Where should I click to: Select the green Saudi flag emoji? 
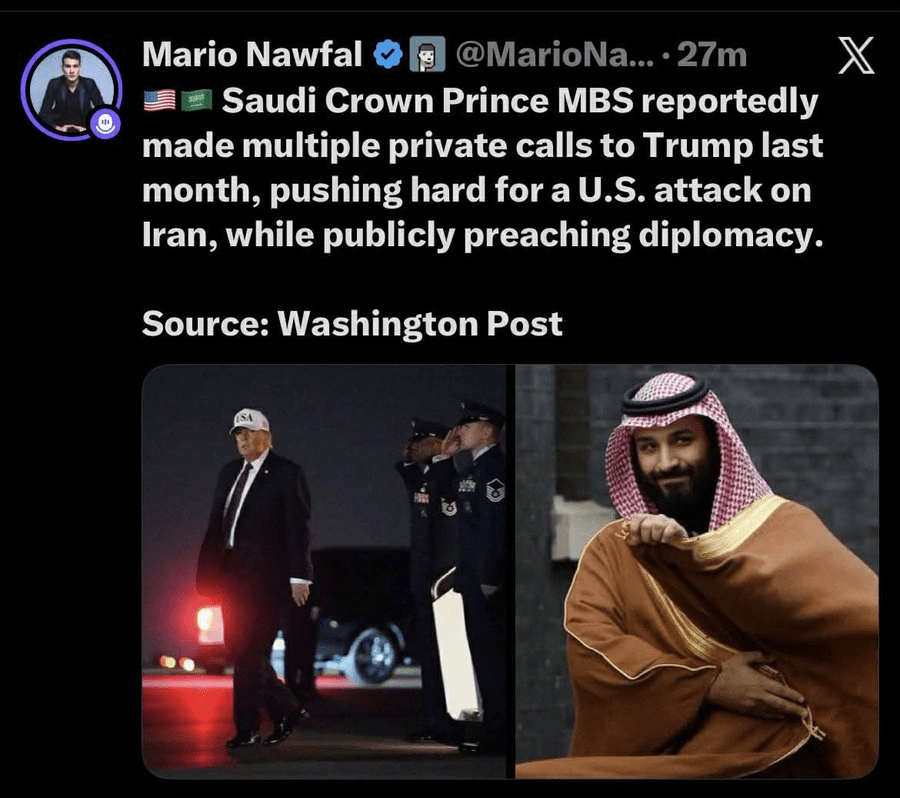pos(197,101)
